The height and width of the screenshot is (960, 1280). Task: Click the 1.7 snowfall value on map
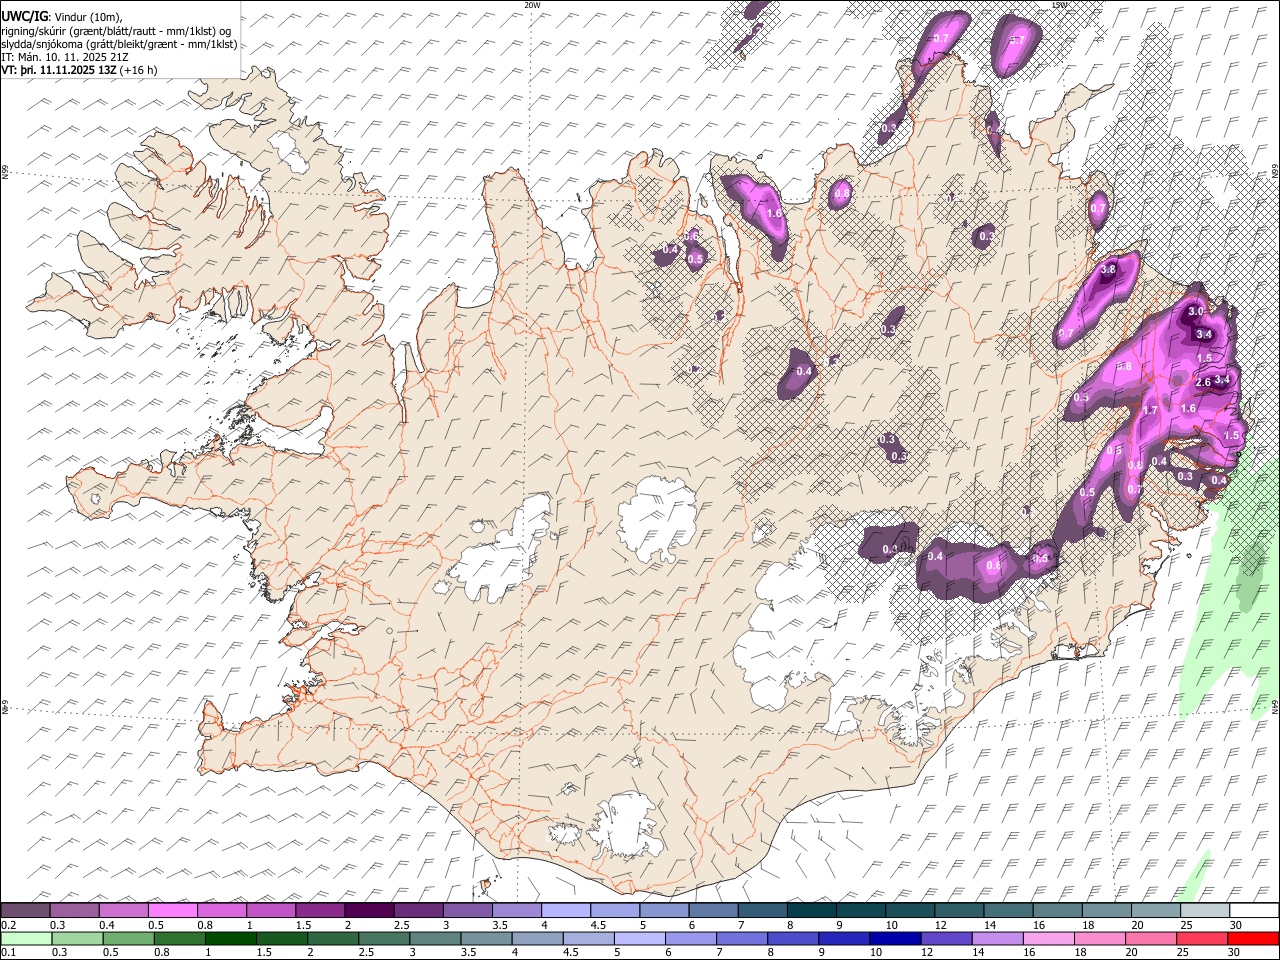click(x=1150, y=410)
